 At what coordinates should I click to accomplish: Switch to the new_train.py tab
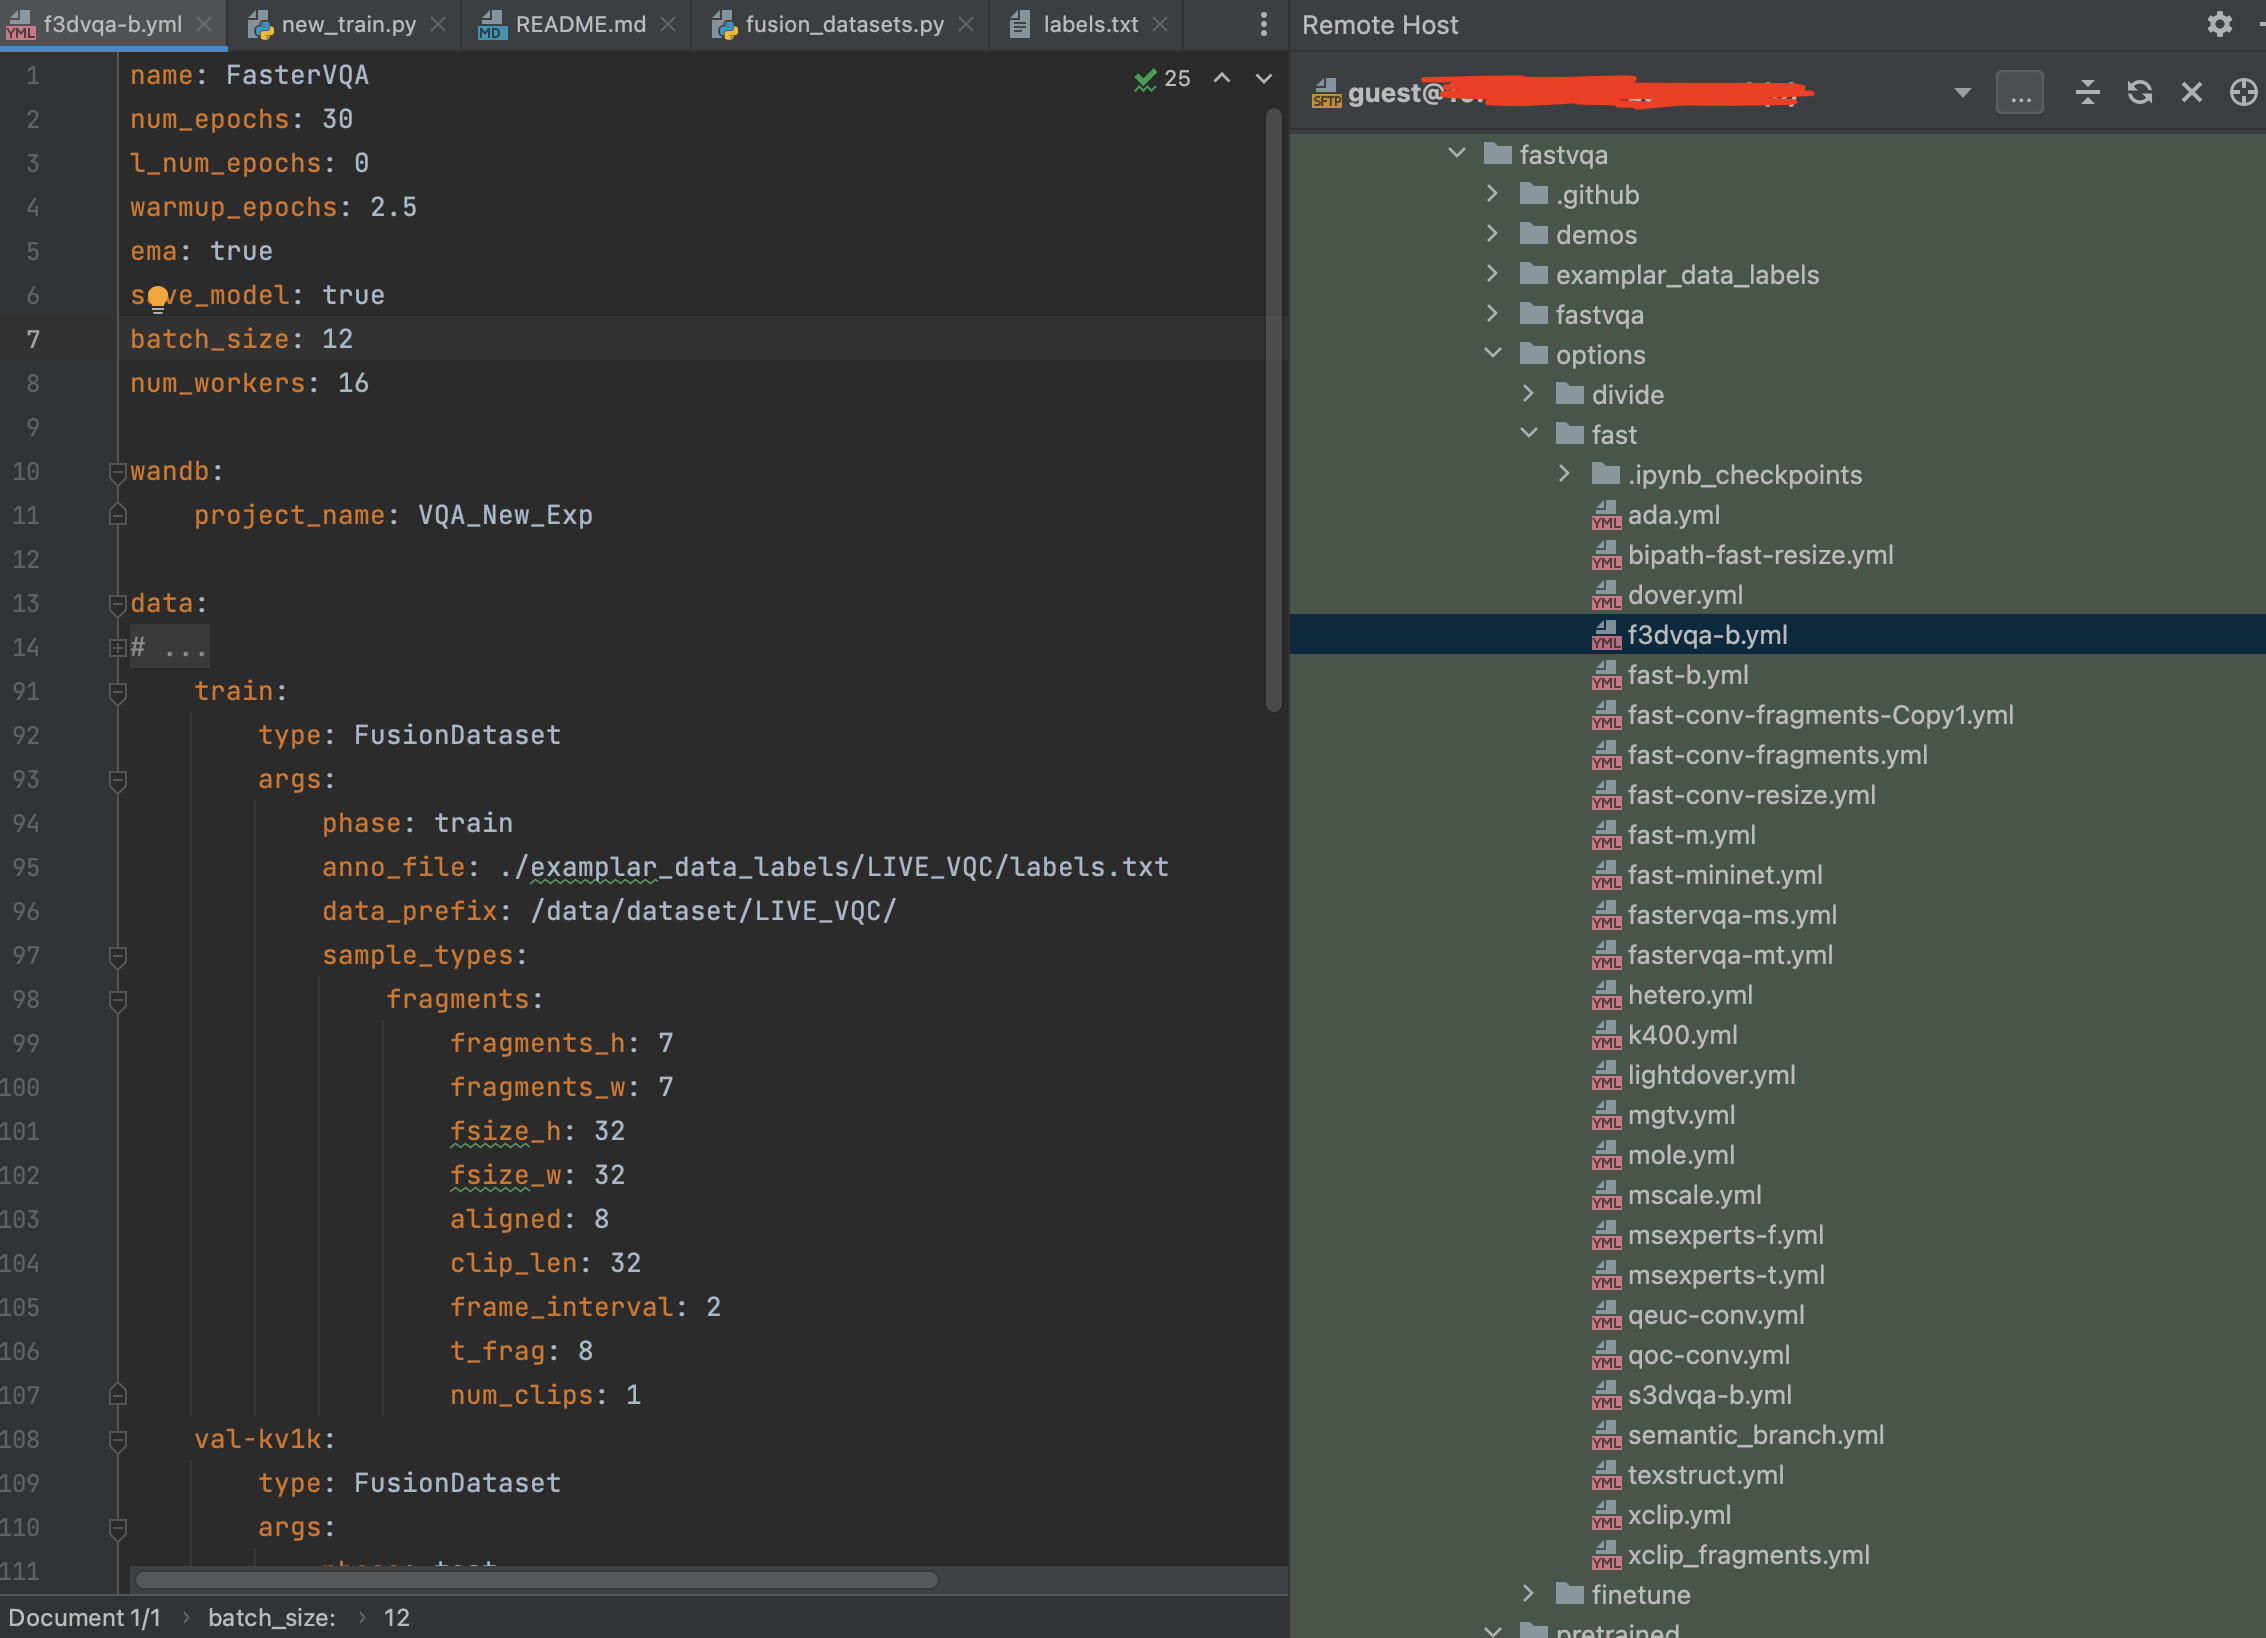point(347,24)
